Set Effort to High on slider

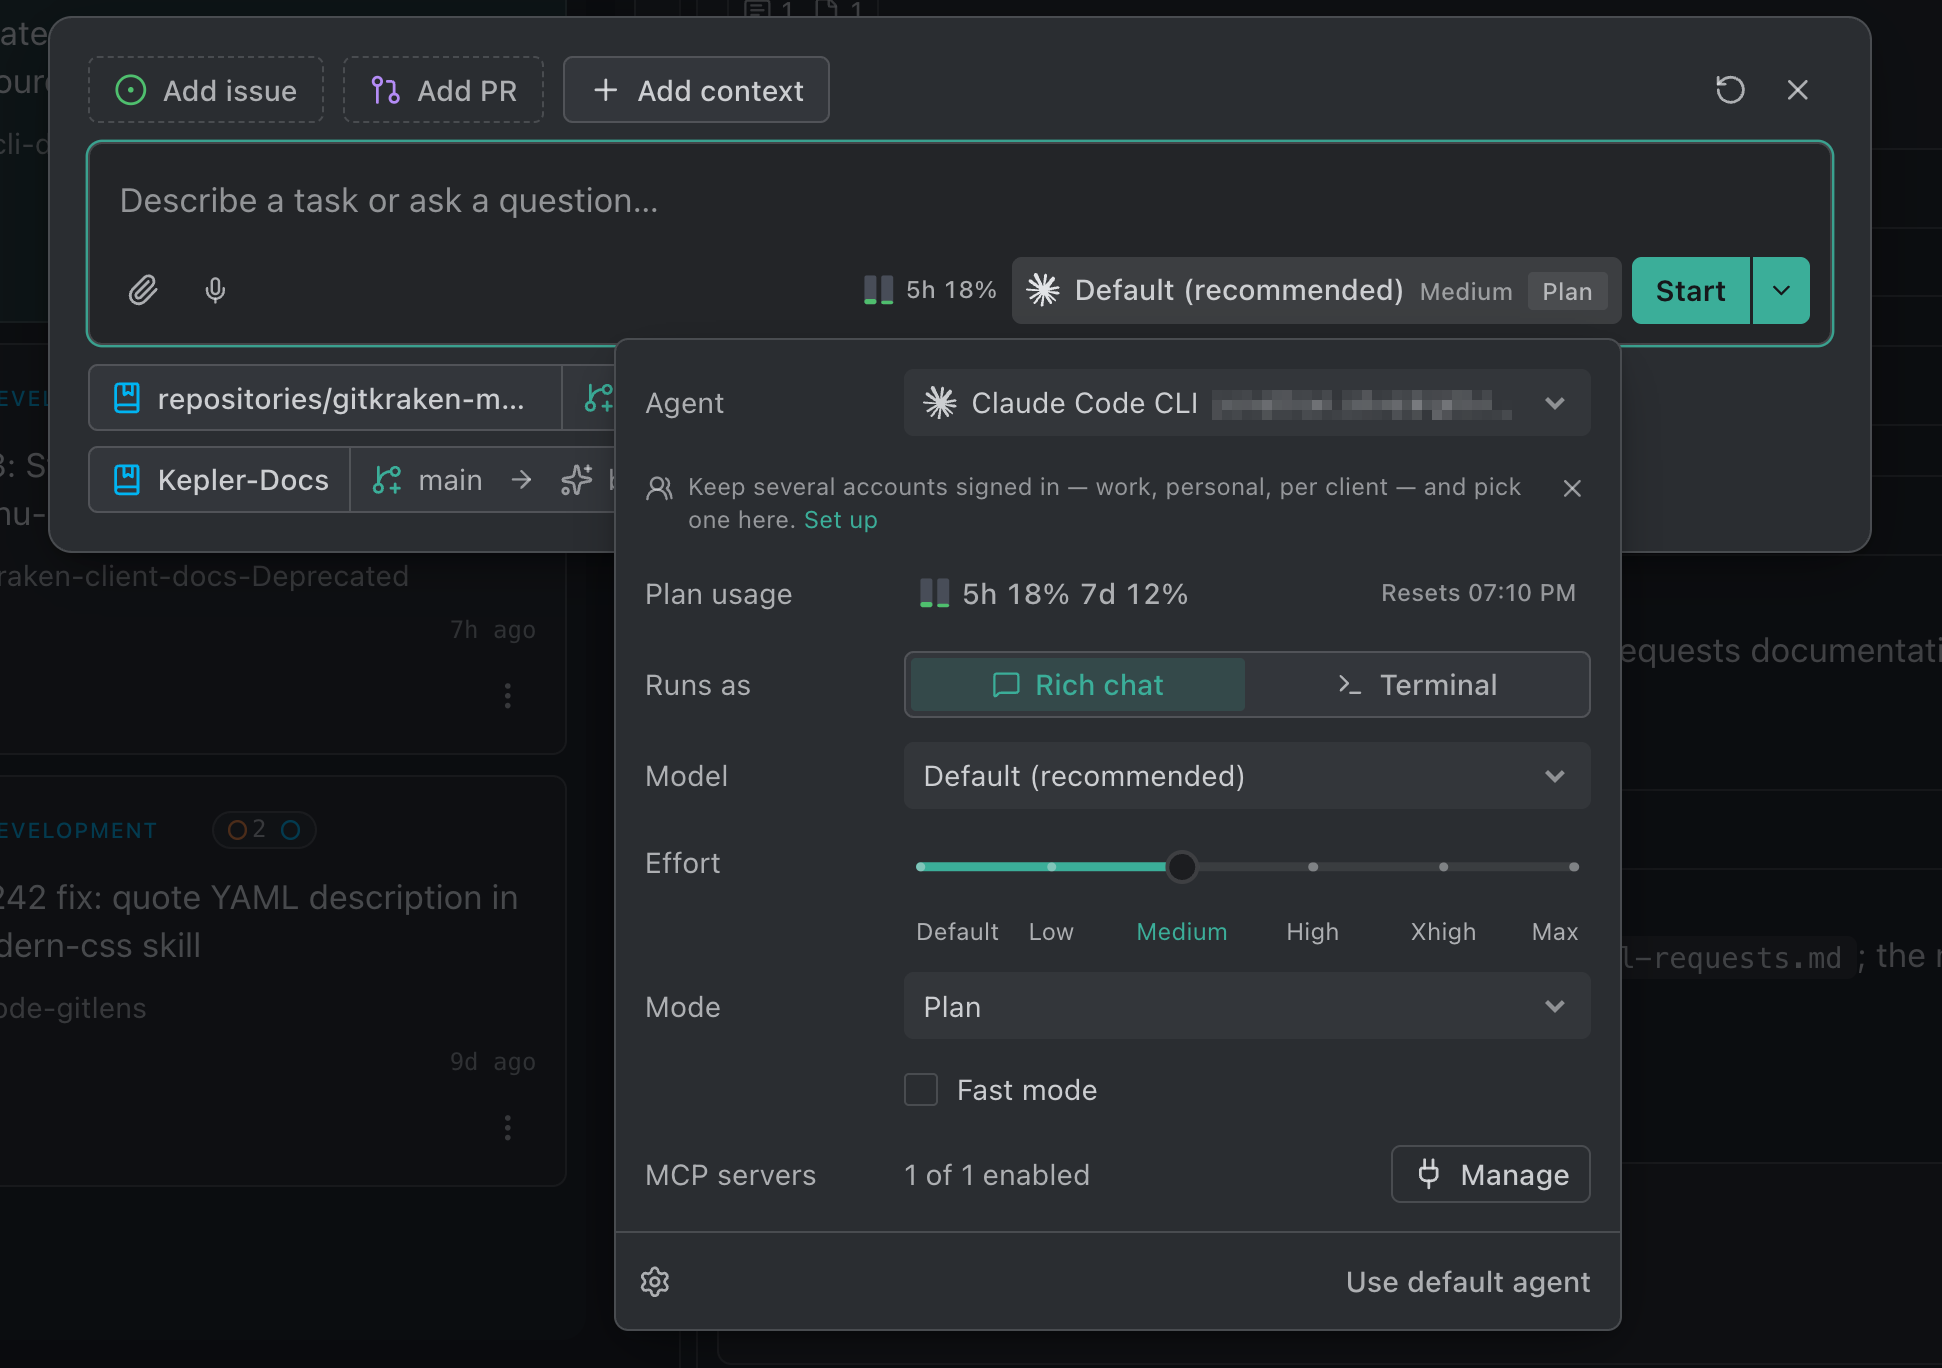[x=1312, y=867]
